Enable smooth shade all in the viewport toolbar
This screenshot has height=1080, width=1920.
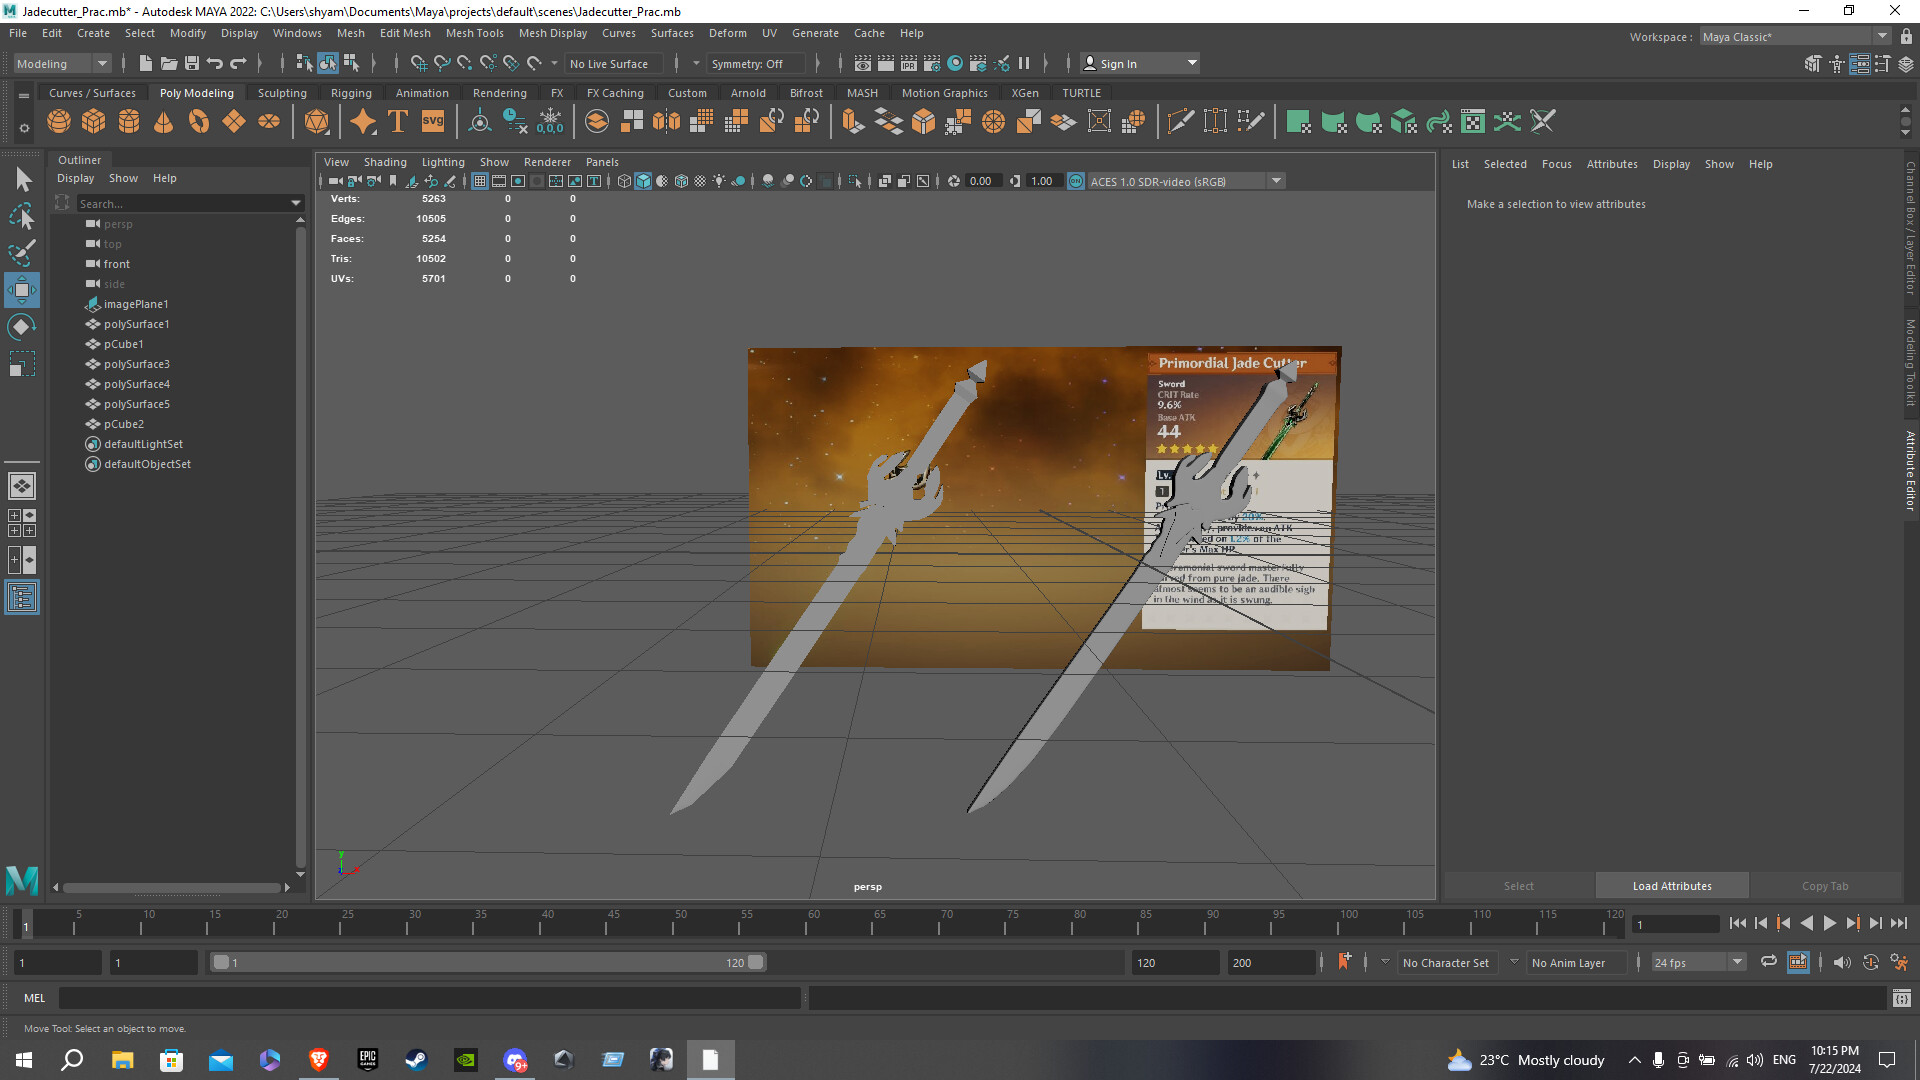point(644,181)
